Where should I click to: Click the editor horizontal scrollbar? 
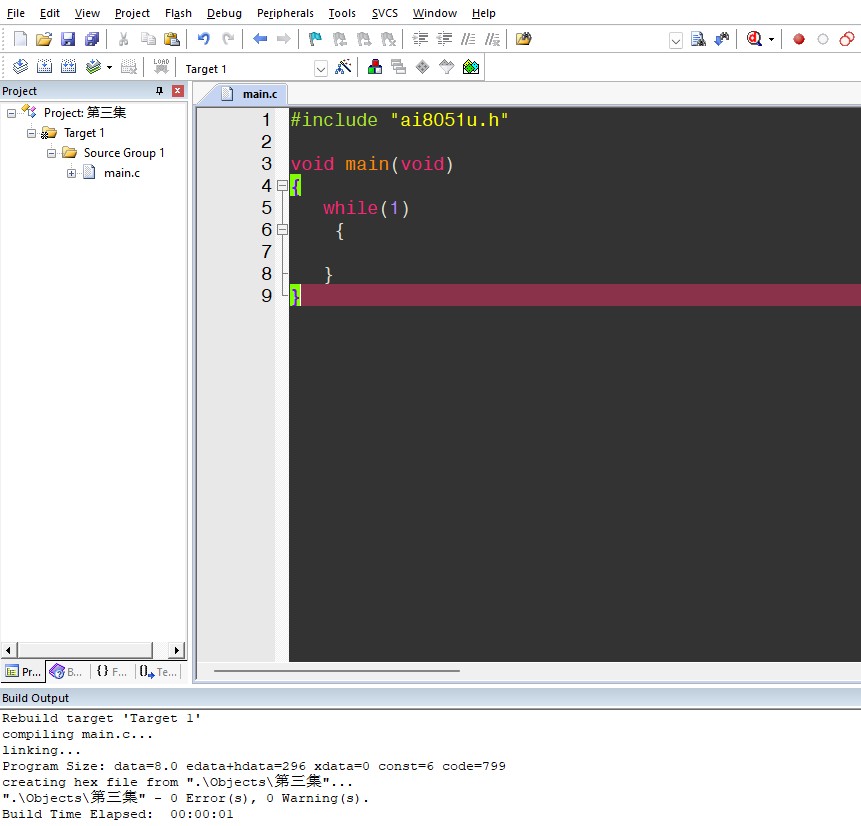coord(336,671)
